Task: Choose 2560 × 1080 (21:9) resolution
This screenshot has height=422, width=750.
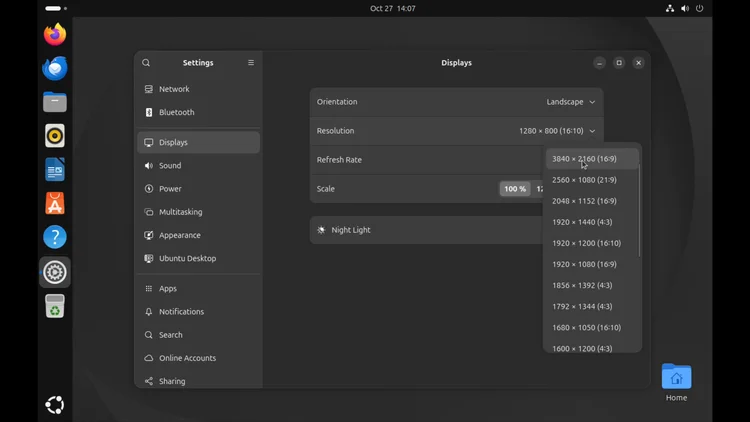Action: pyautogui.click(x=592, y=180)
